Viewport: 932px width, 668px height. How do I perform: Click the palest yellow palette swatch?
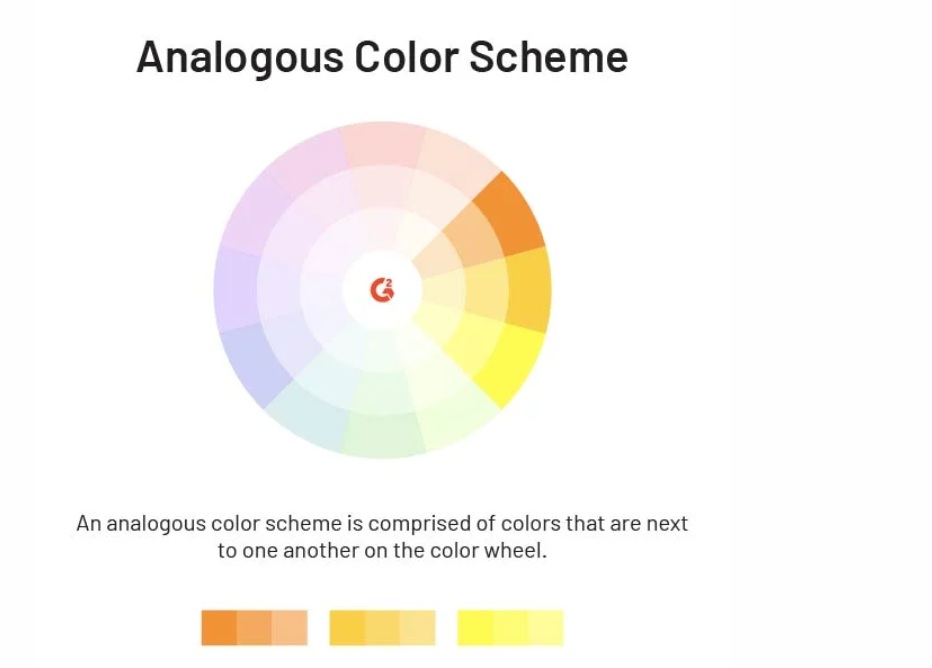(546, 628)
